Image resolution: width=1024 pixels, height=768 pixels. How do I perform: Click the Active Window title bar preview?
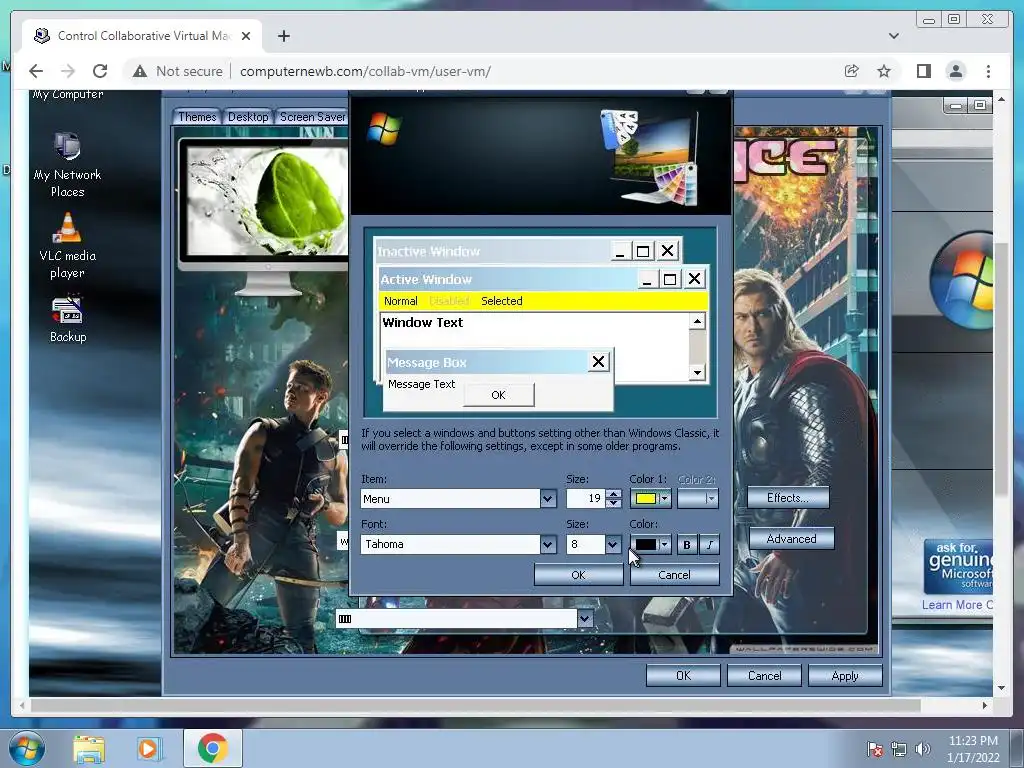click(508, 280)
